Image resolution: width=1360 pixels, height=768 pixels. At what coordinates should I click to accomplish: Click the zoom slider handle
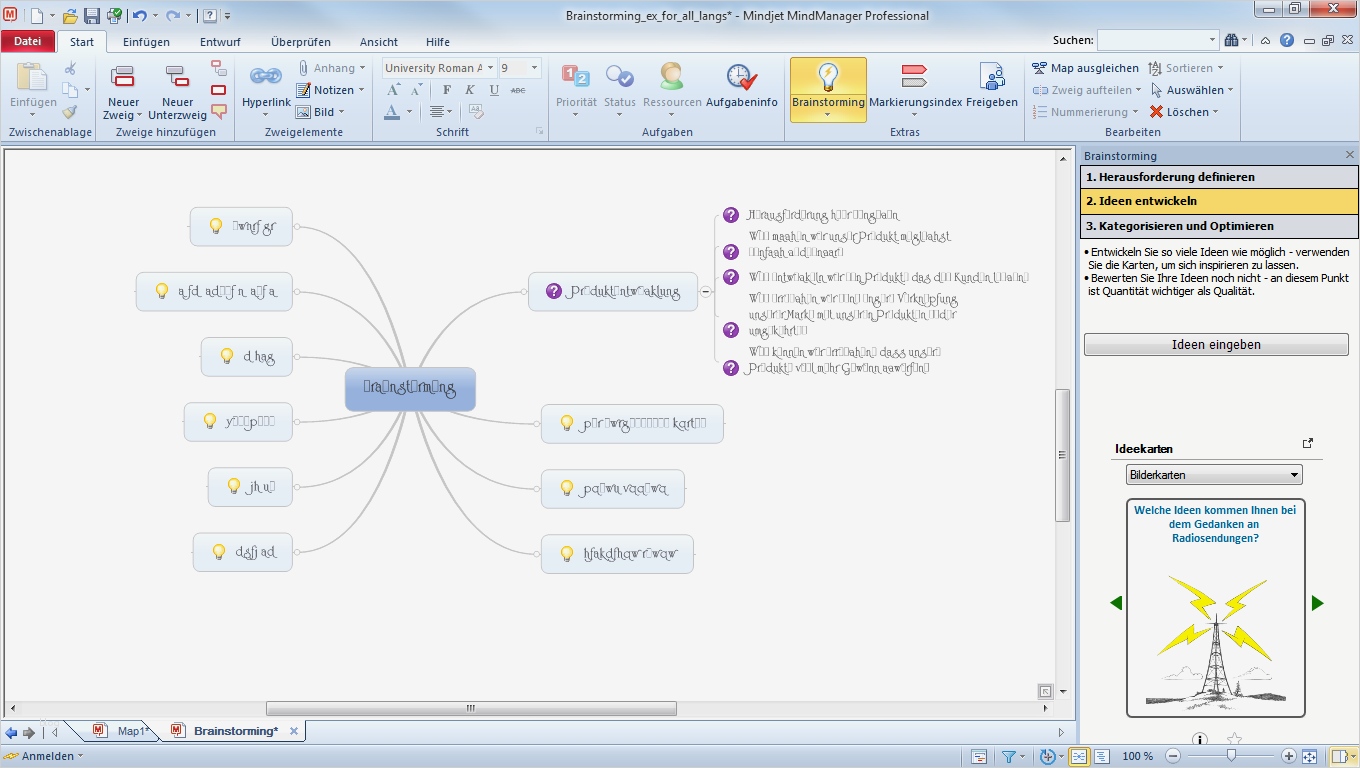click(x=1231, y=757)
